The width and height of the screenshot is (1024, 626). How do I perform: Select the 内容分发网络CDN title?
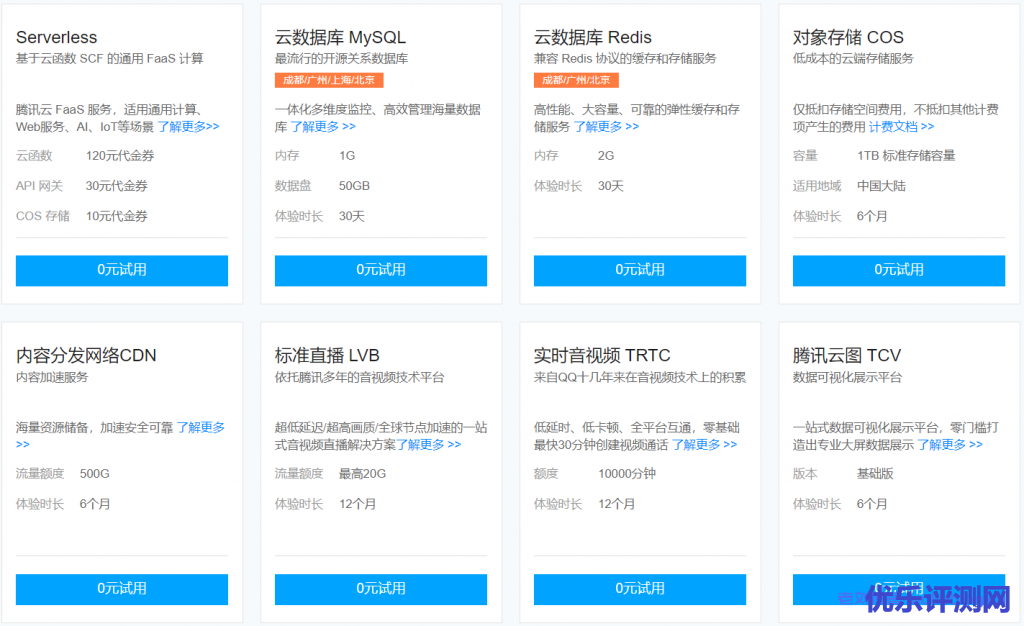86,355
